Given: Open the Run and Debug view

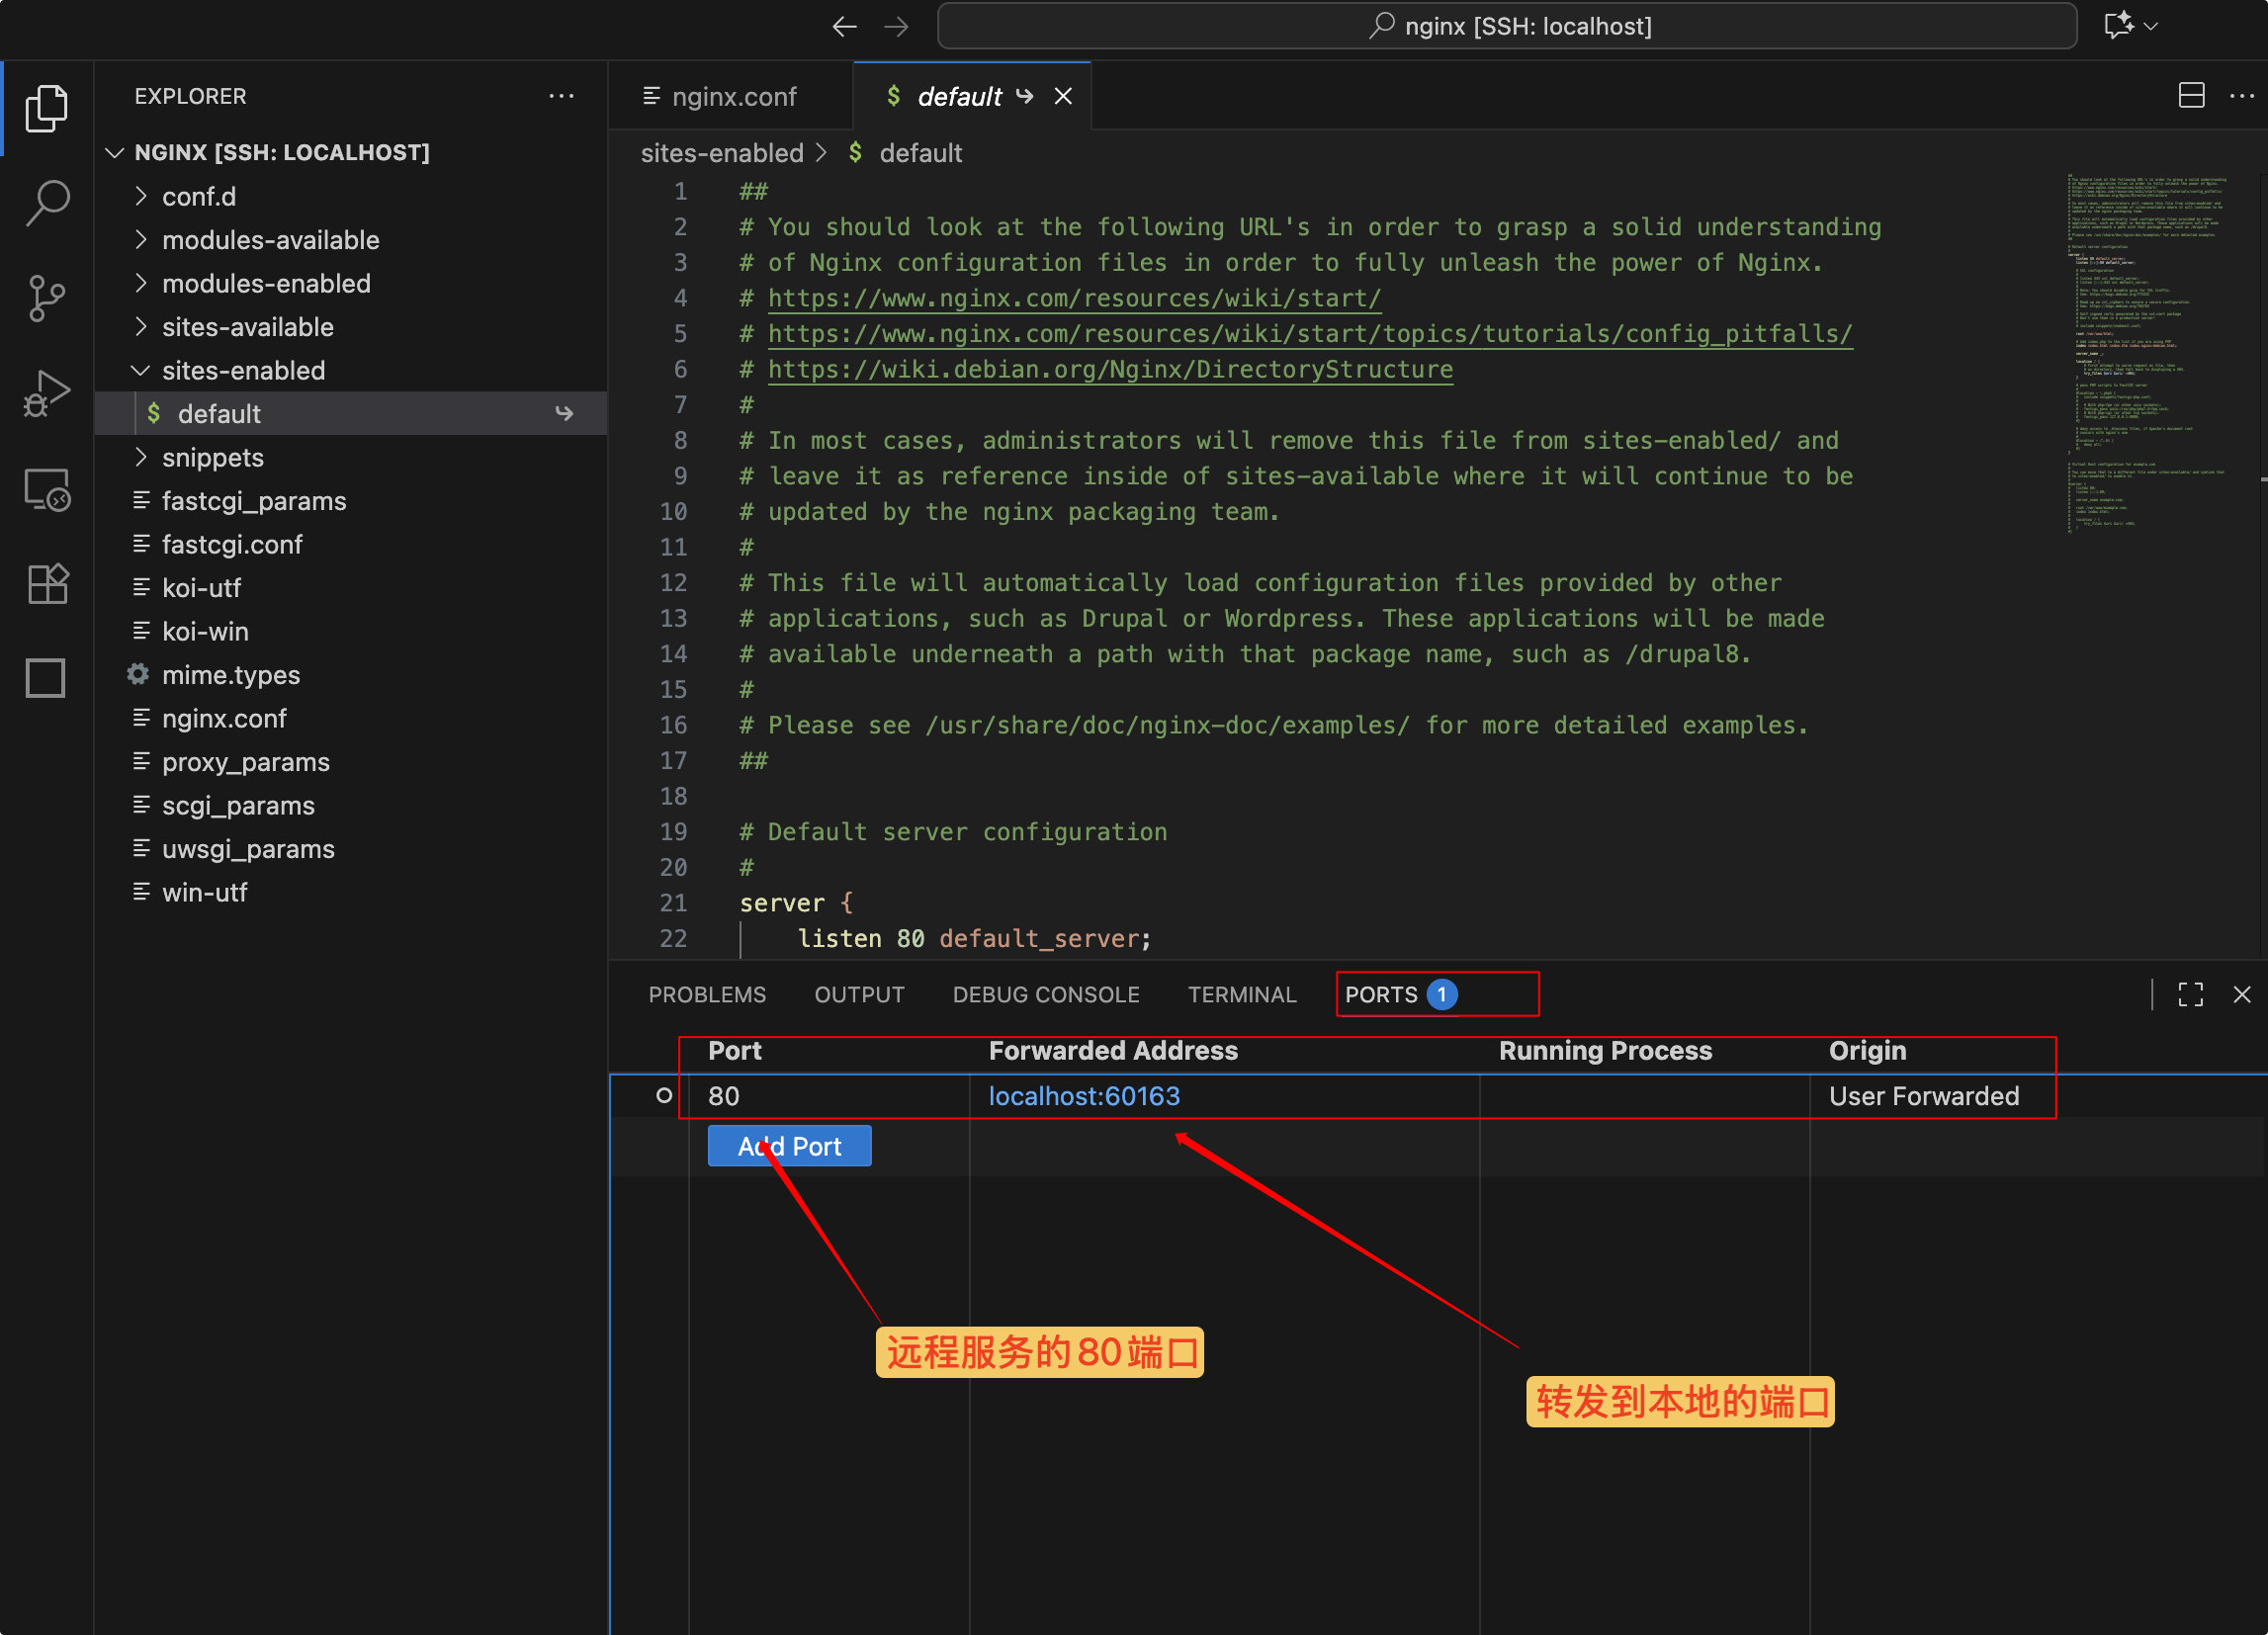Looking at the screenshot, I should 46,393.
